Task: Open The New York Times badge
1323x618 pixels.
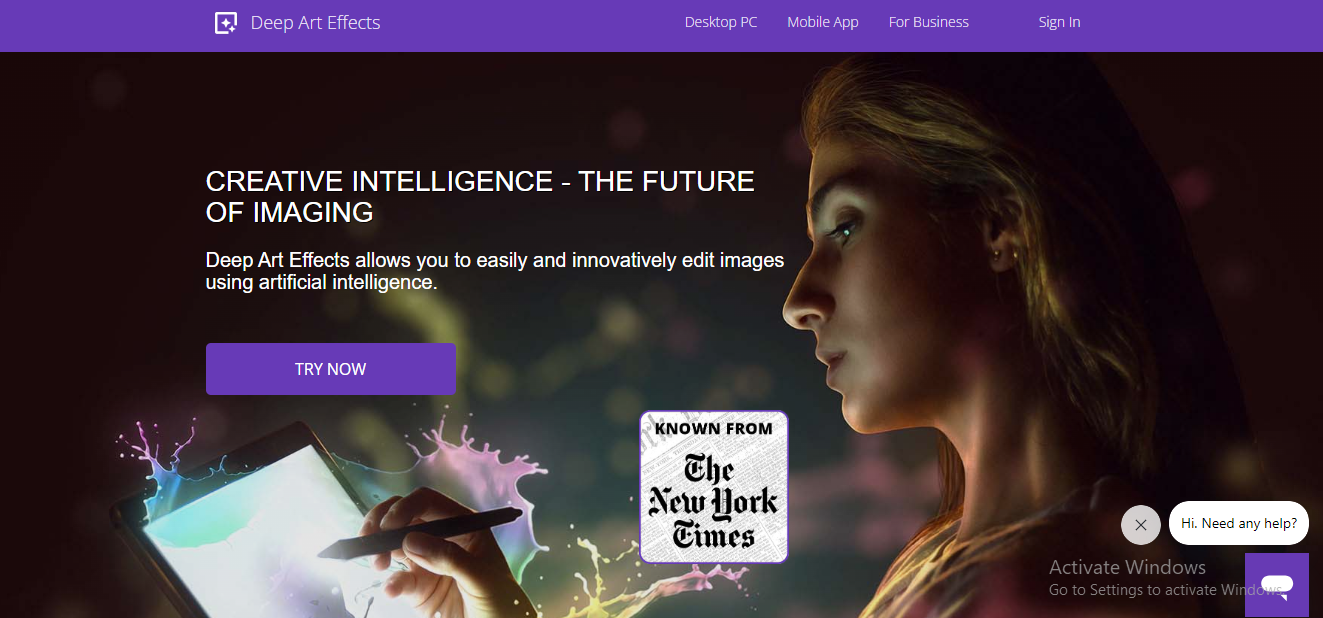Action: pos(714,487)
